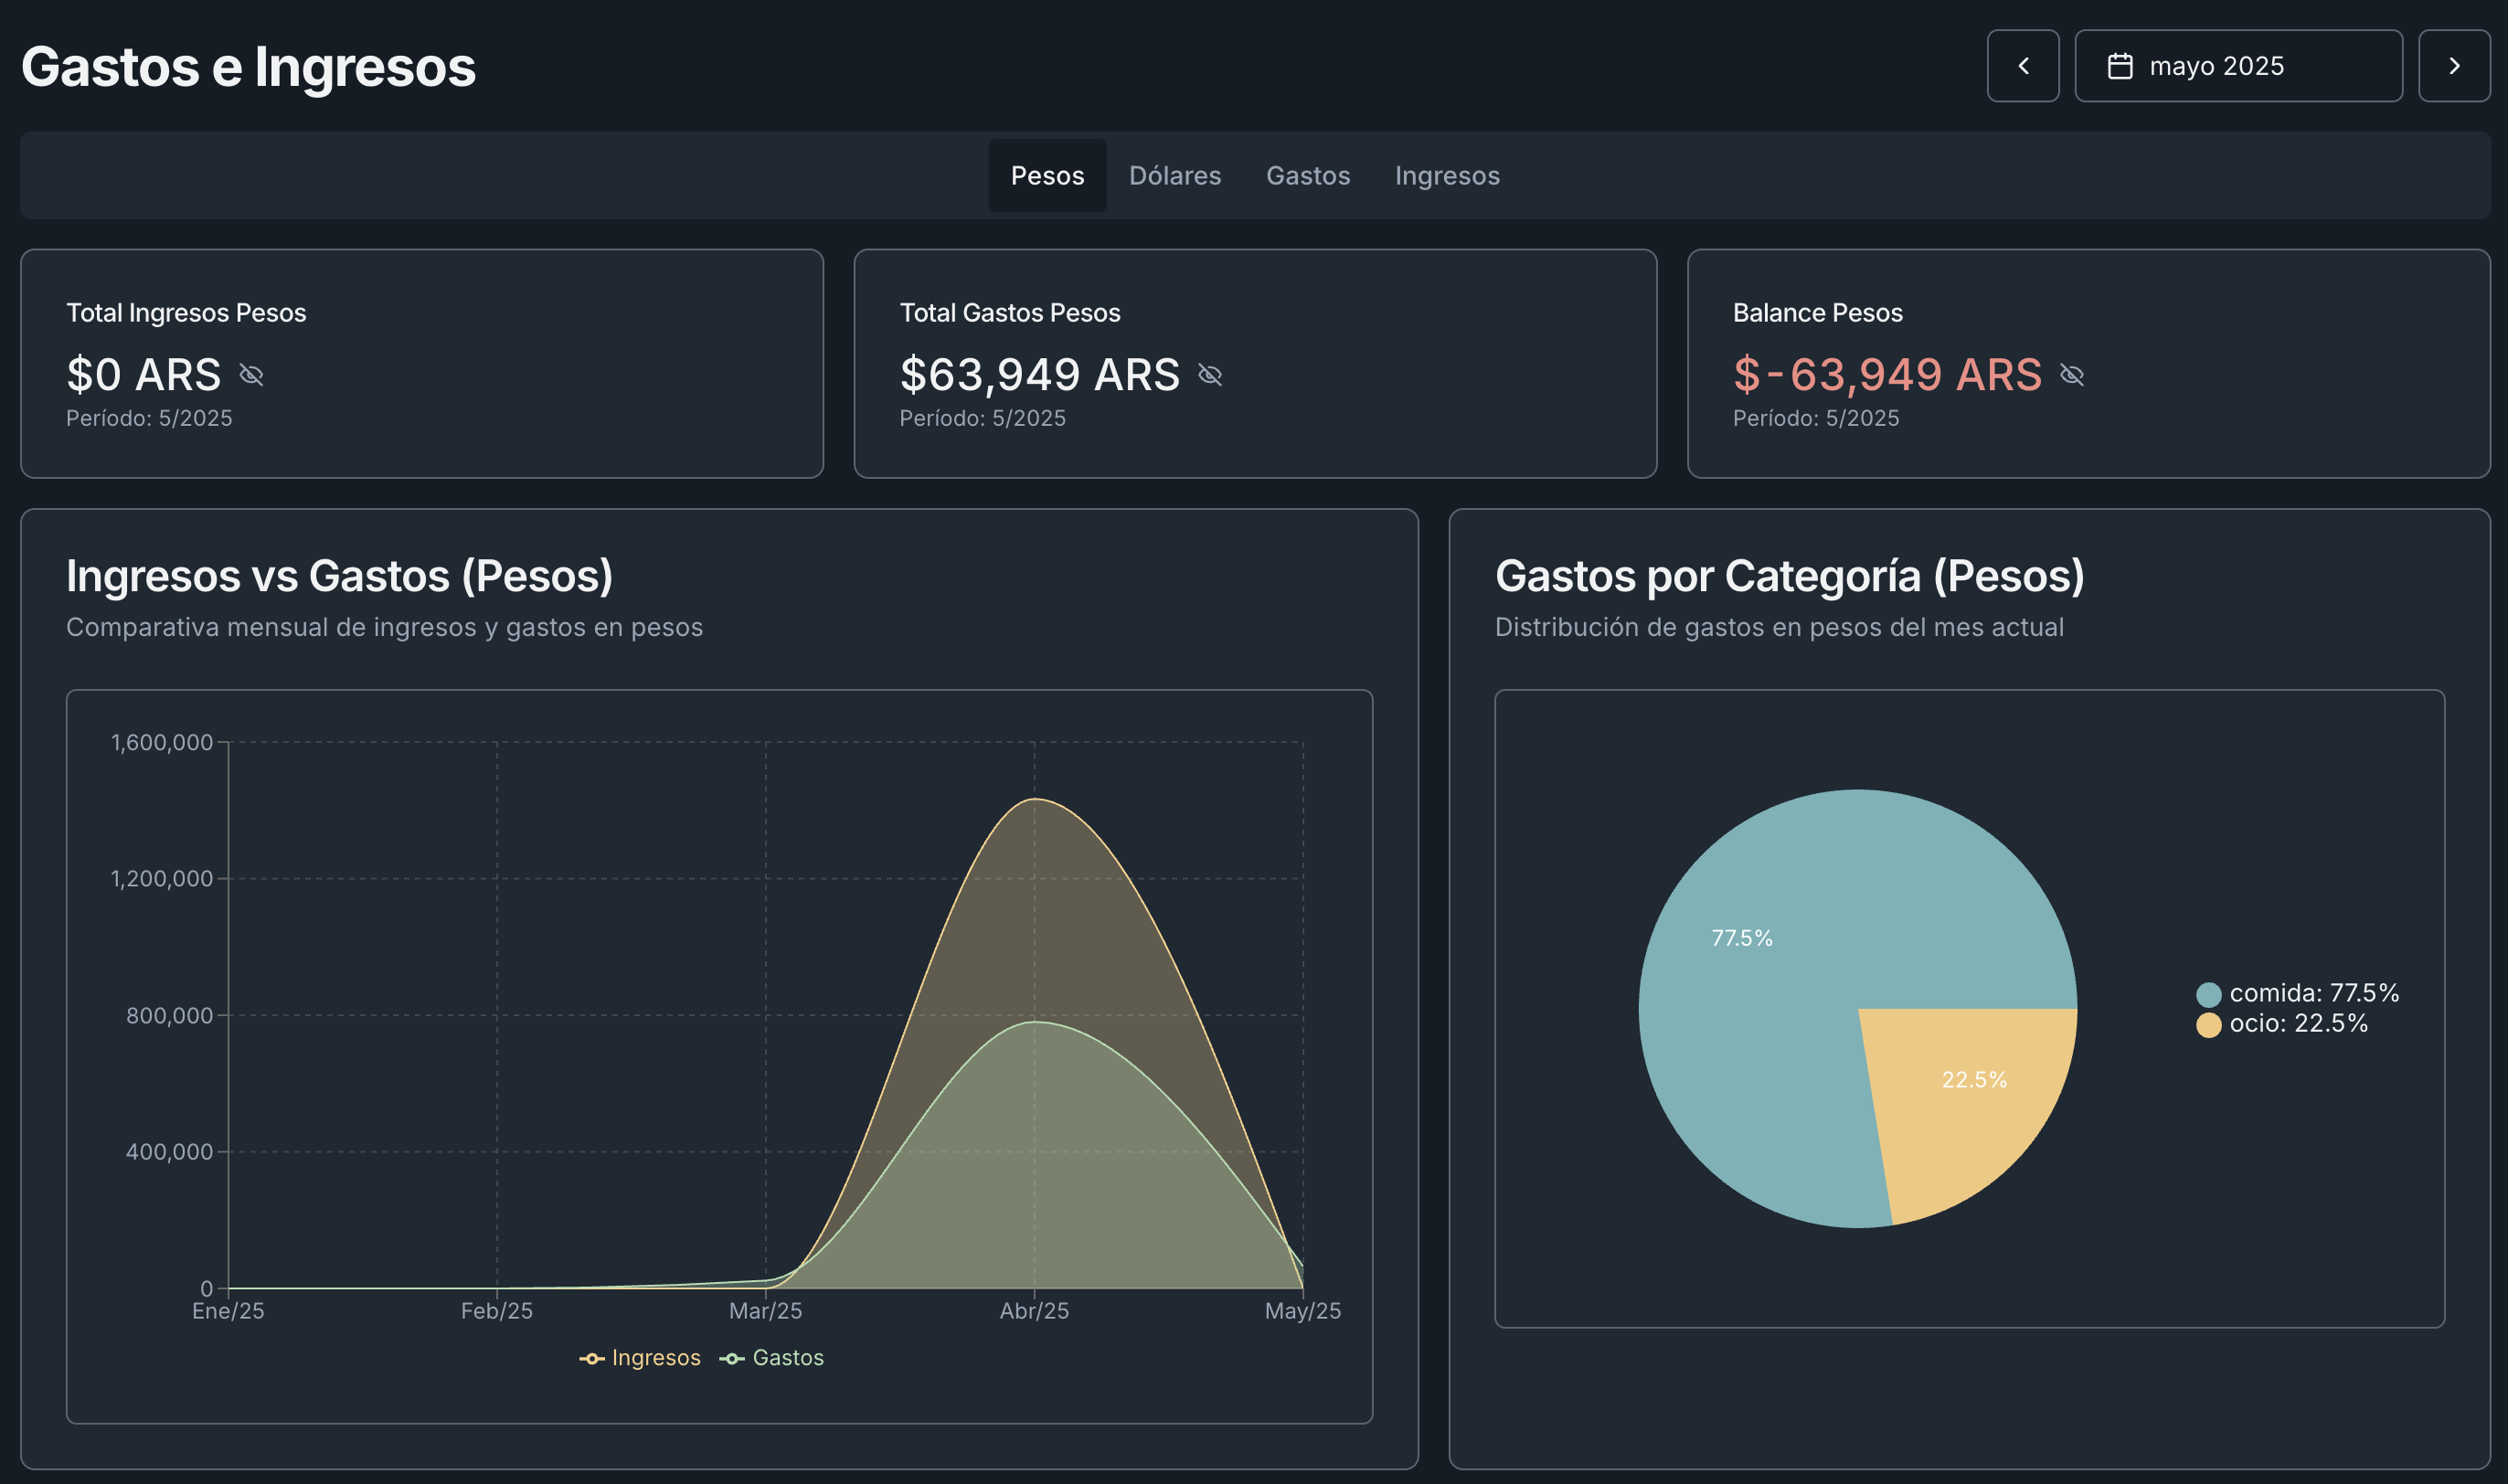The width and height of the screenshot is (2508, 1484).
Task: Select the Gastos marker in the chart legend
Action: tap(733, 1357)
